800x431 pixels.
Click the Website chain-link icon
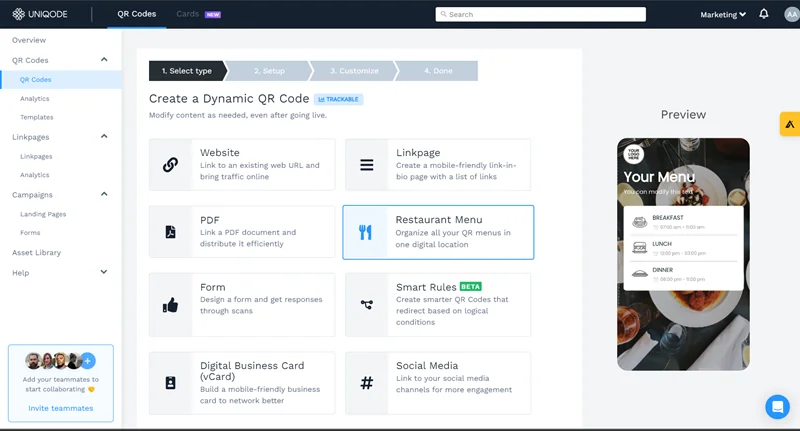[170, 165]
